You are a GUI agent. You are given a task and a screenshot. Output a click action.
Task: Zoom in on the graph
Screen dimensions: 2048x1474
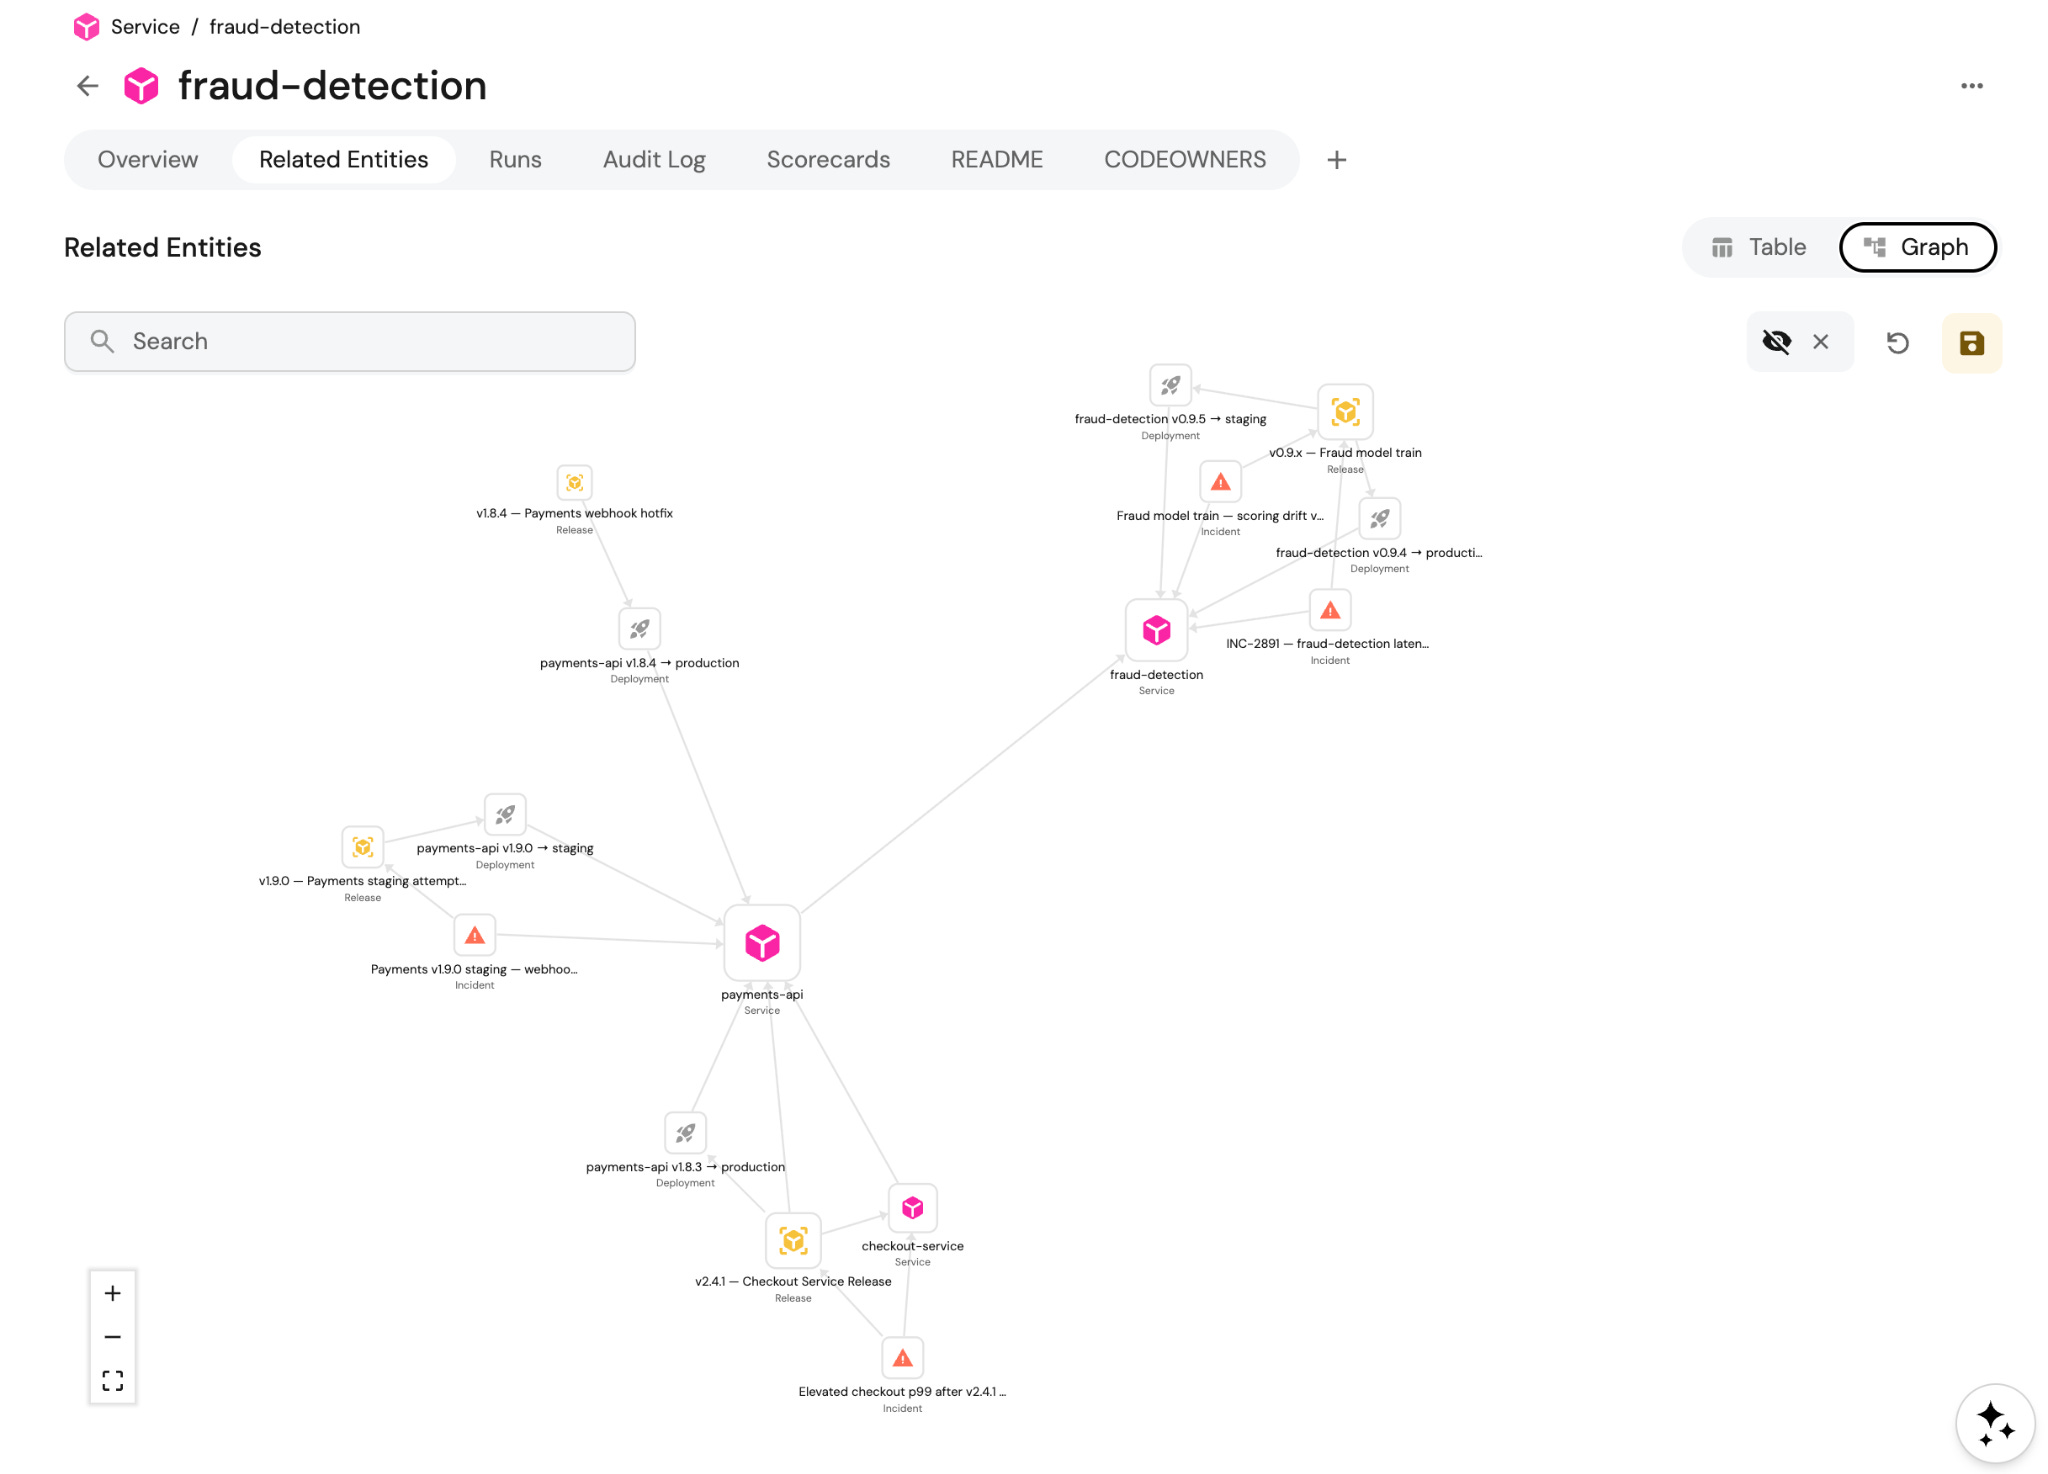[x=113, y=1293]
